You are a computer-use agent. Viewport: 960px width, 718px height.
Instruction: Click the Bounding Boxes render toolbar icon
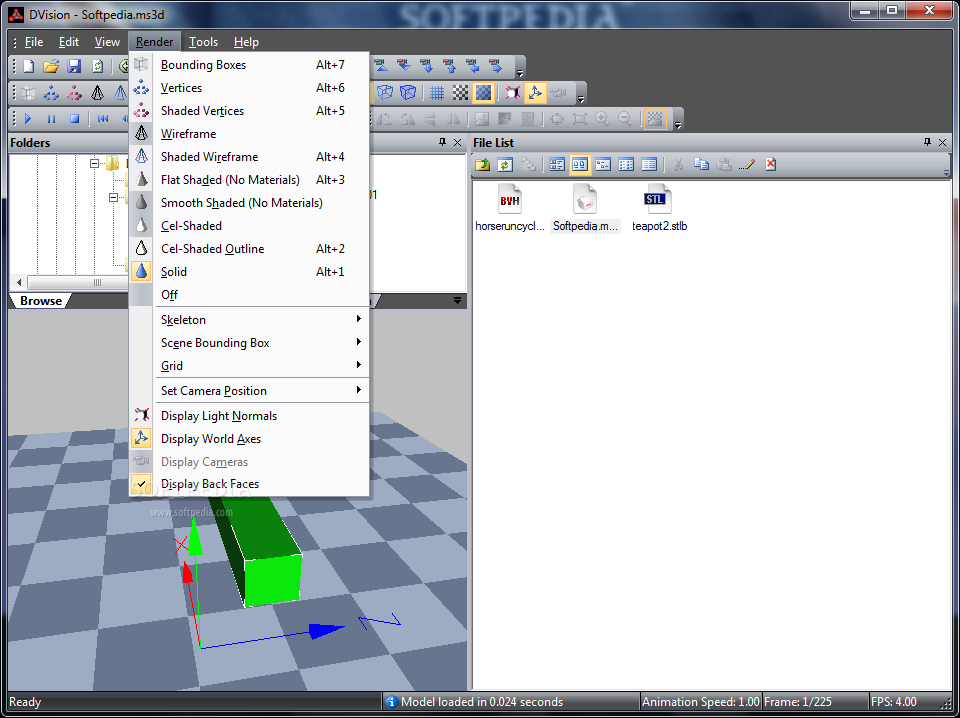point(28,93)
